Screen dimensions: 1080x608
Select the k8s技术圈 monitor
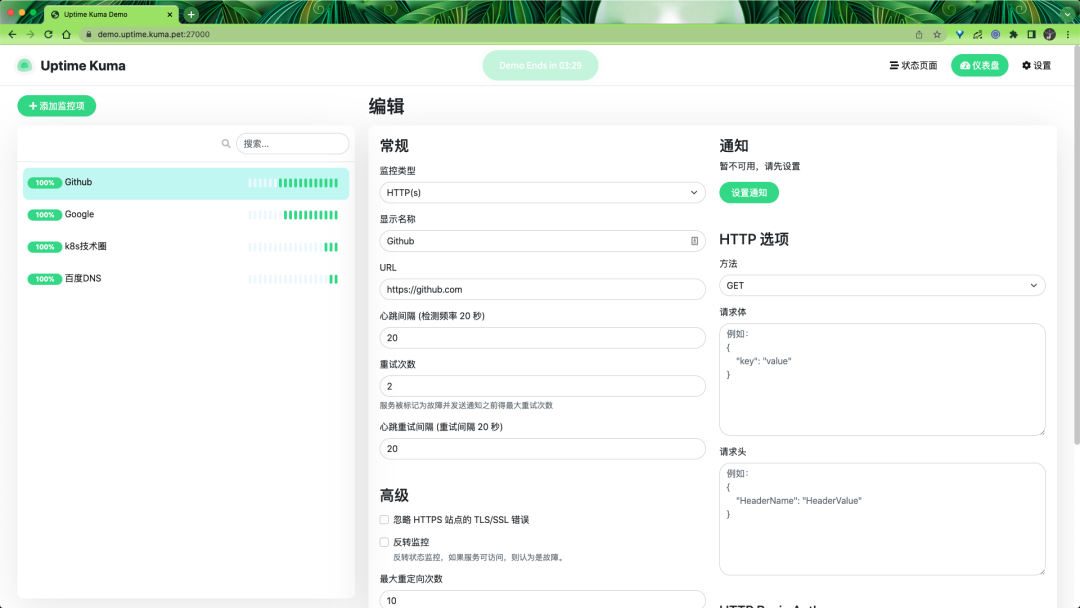coord(186,247)
